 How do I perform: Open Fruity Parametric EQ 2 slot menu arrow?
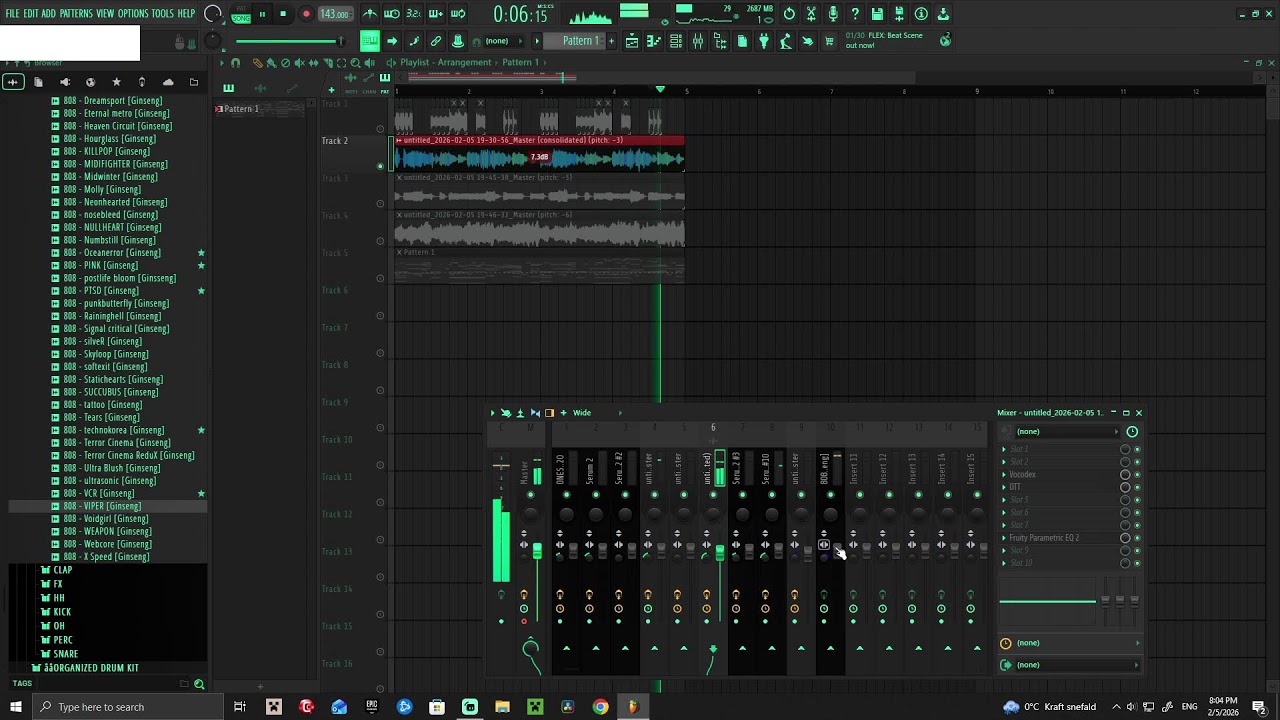[1004, 538]
